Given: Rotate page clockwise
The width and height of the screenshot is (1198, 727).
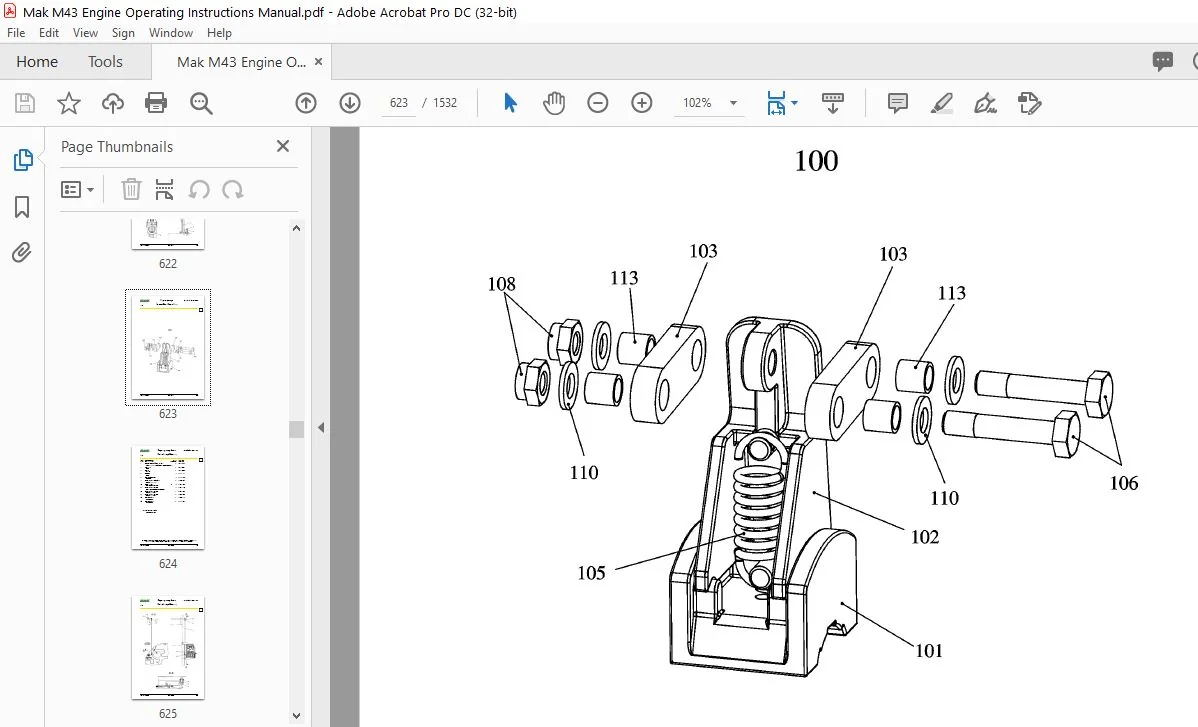Looking at the screenshot, I should [x=232, y=189].
